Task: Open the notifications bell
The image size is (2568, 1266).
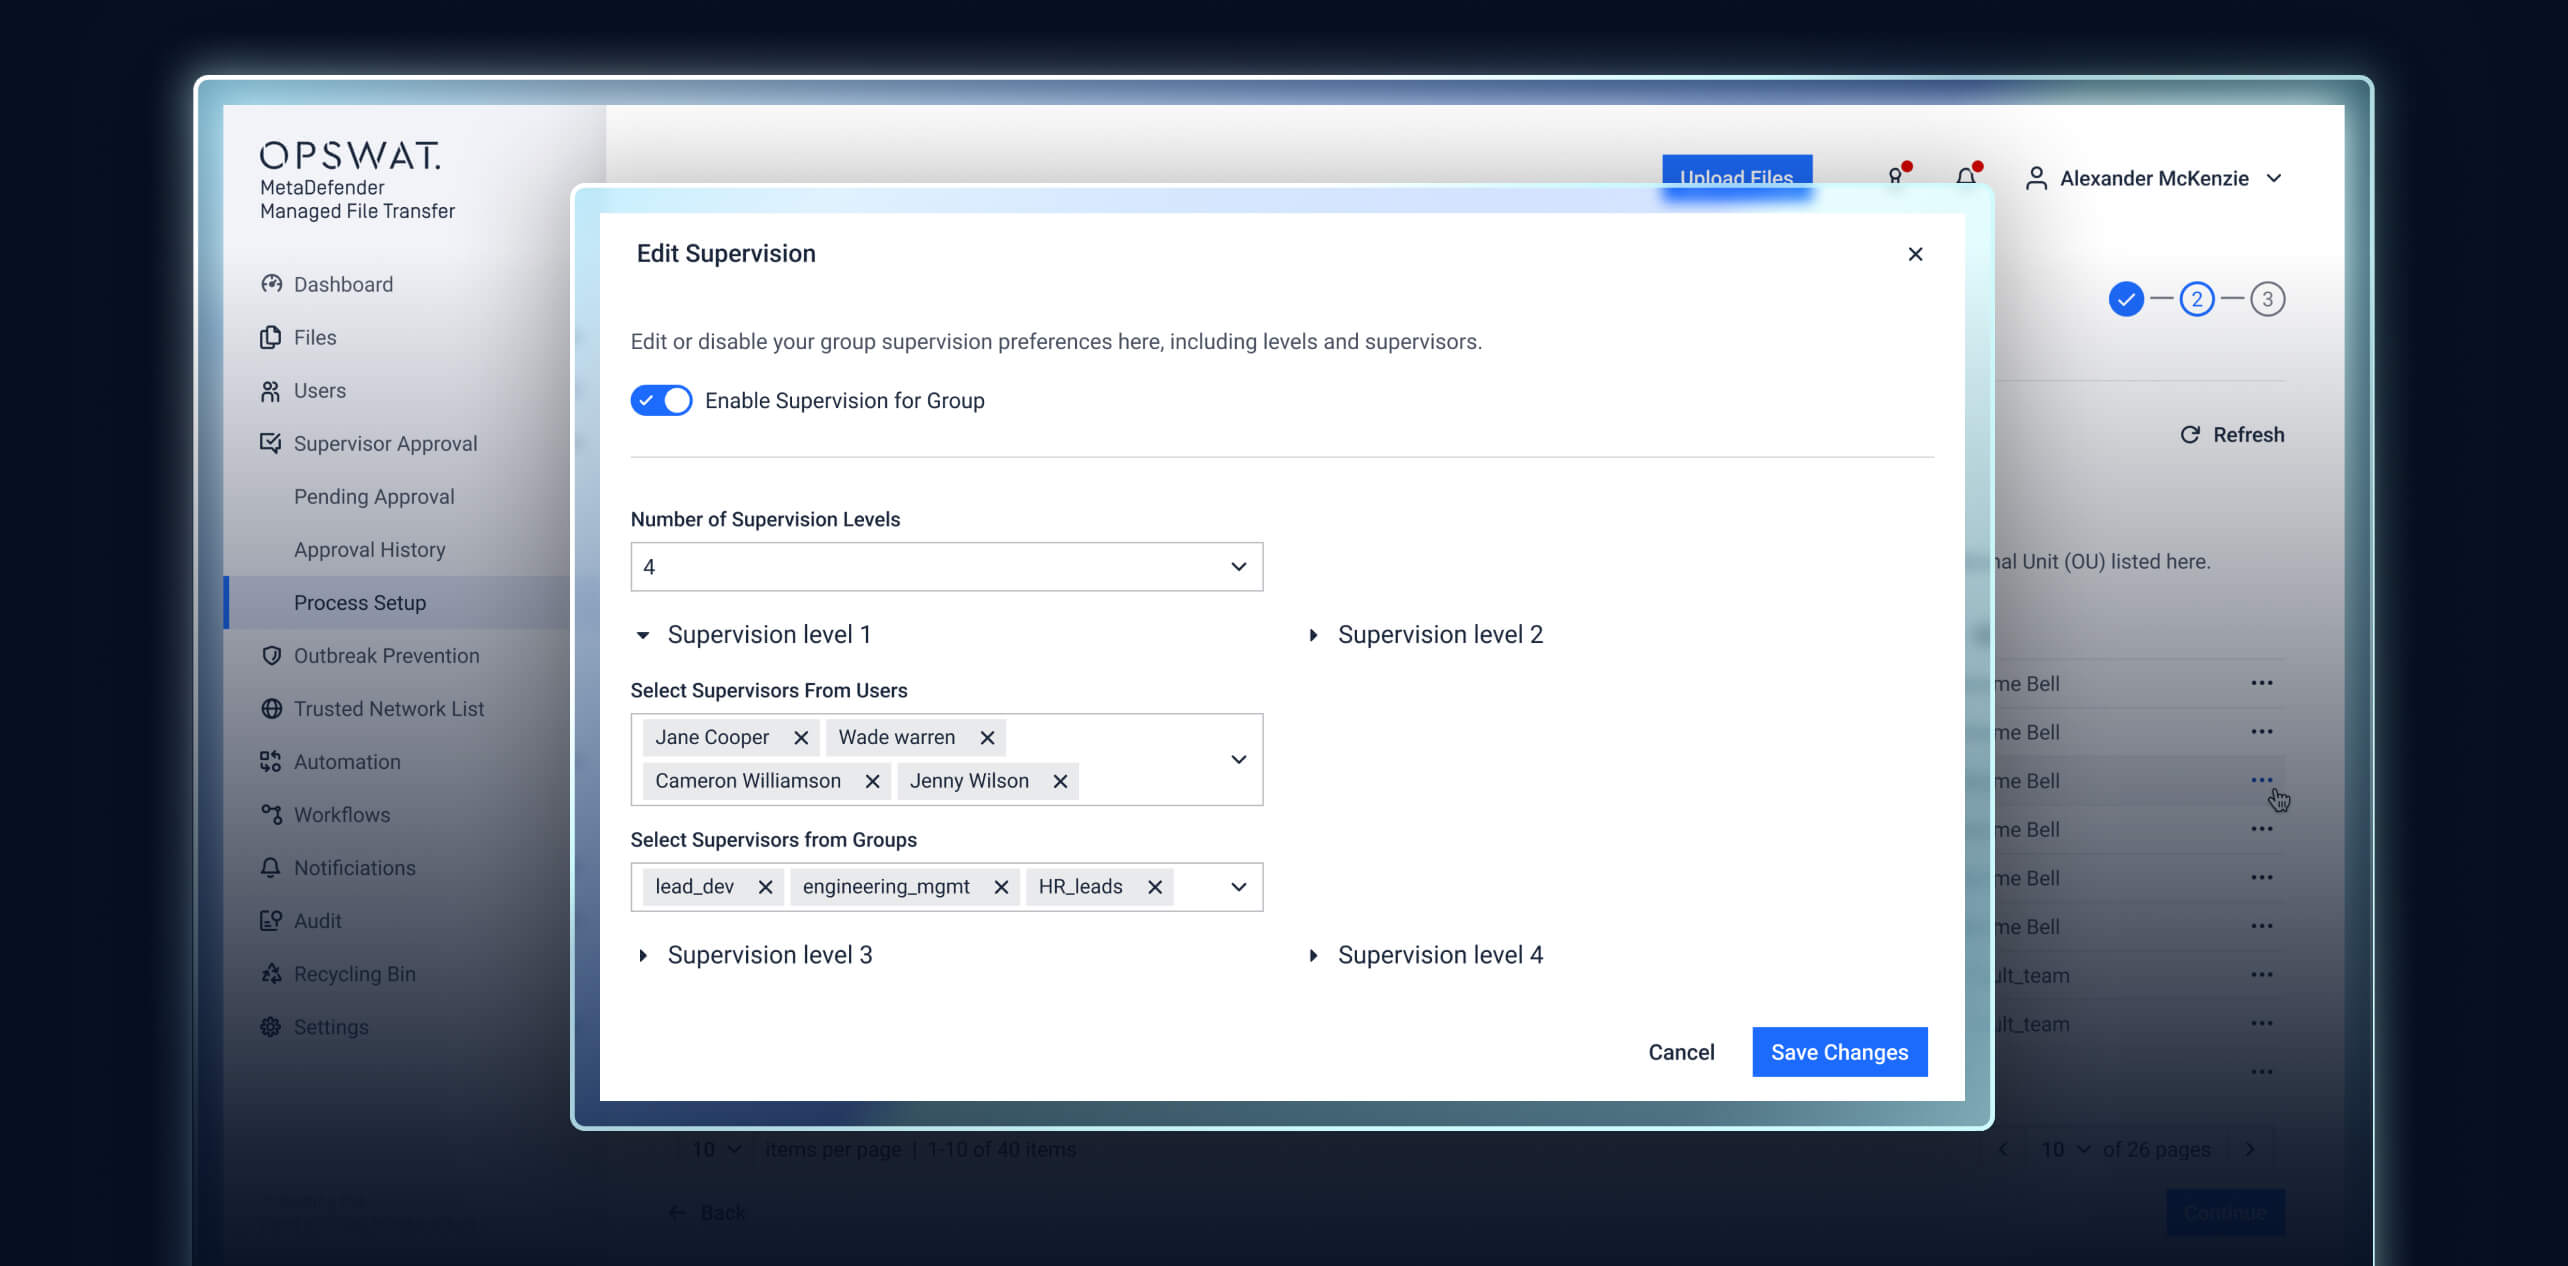Action: click(1963, 177)
